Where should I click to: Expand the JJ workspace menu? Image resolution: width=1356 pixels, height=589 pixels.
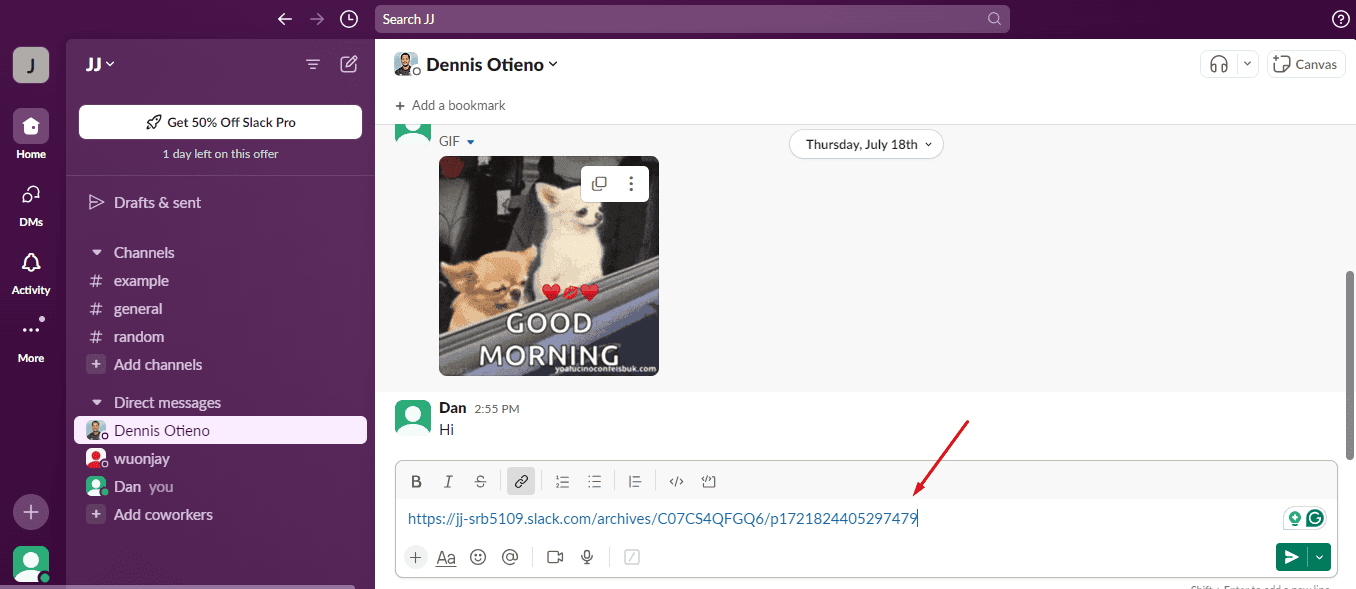pos(100,64)
